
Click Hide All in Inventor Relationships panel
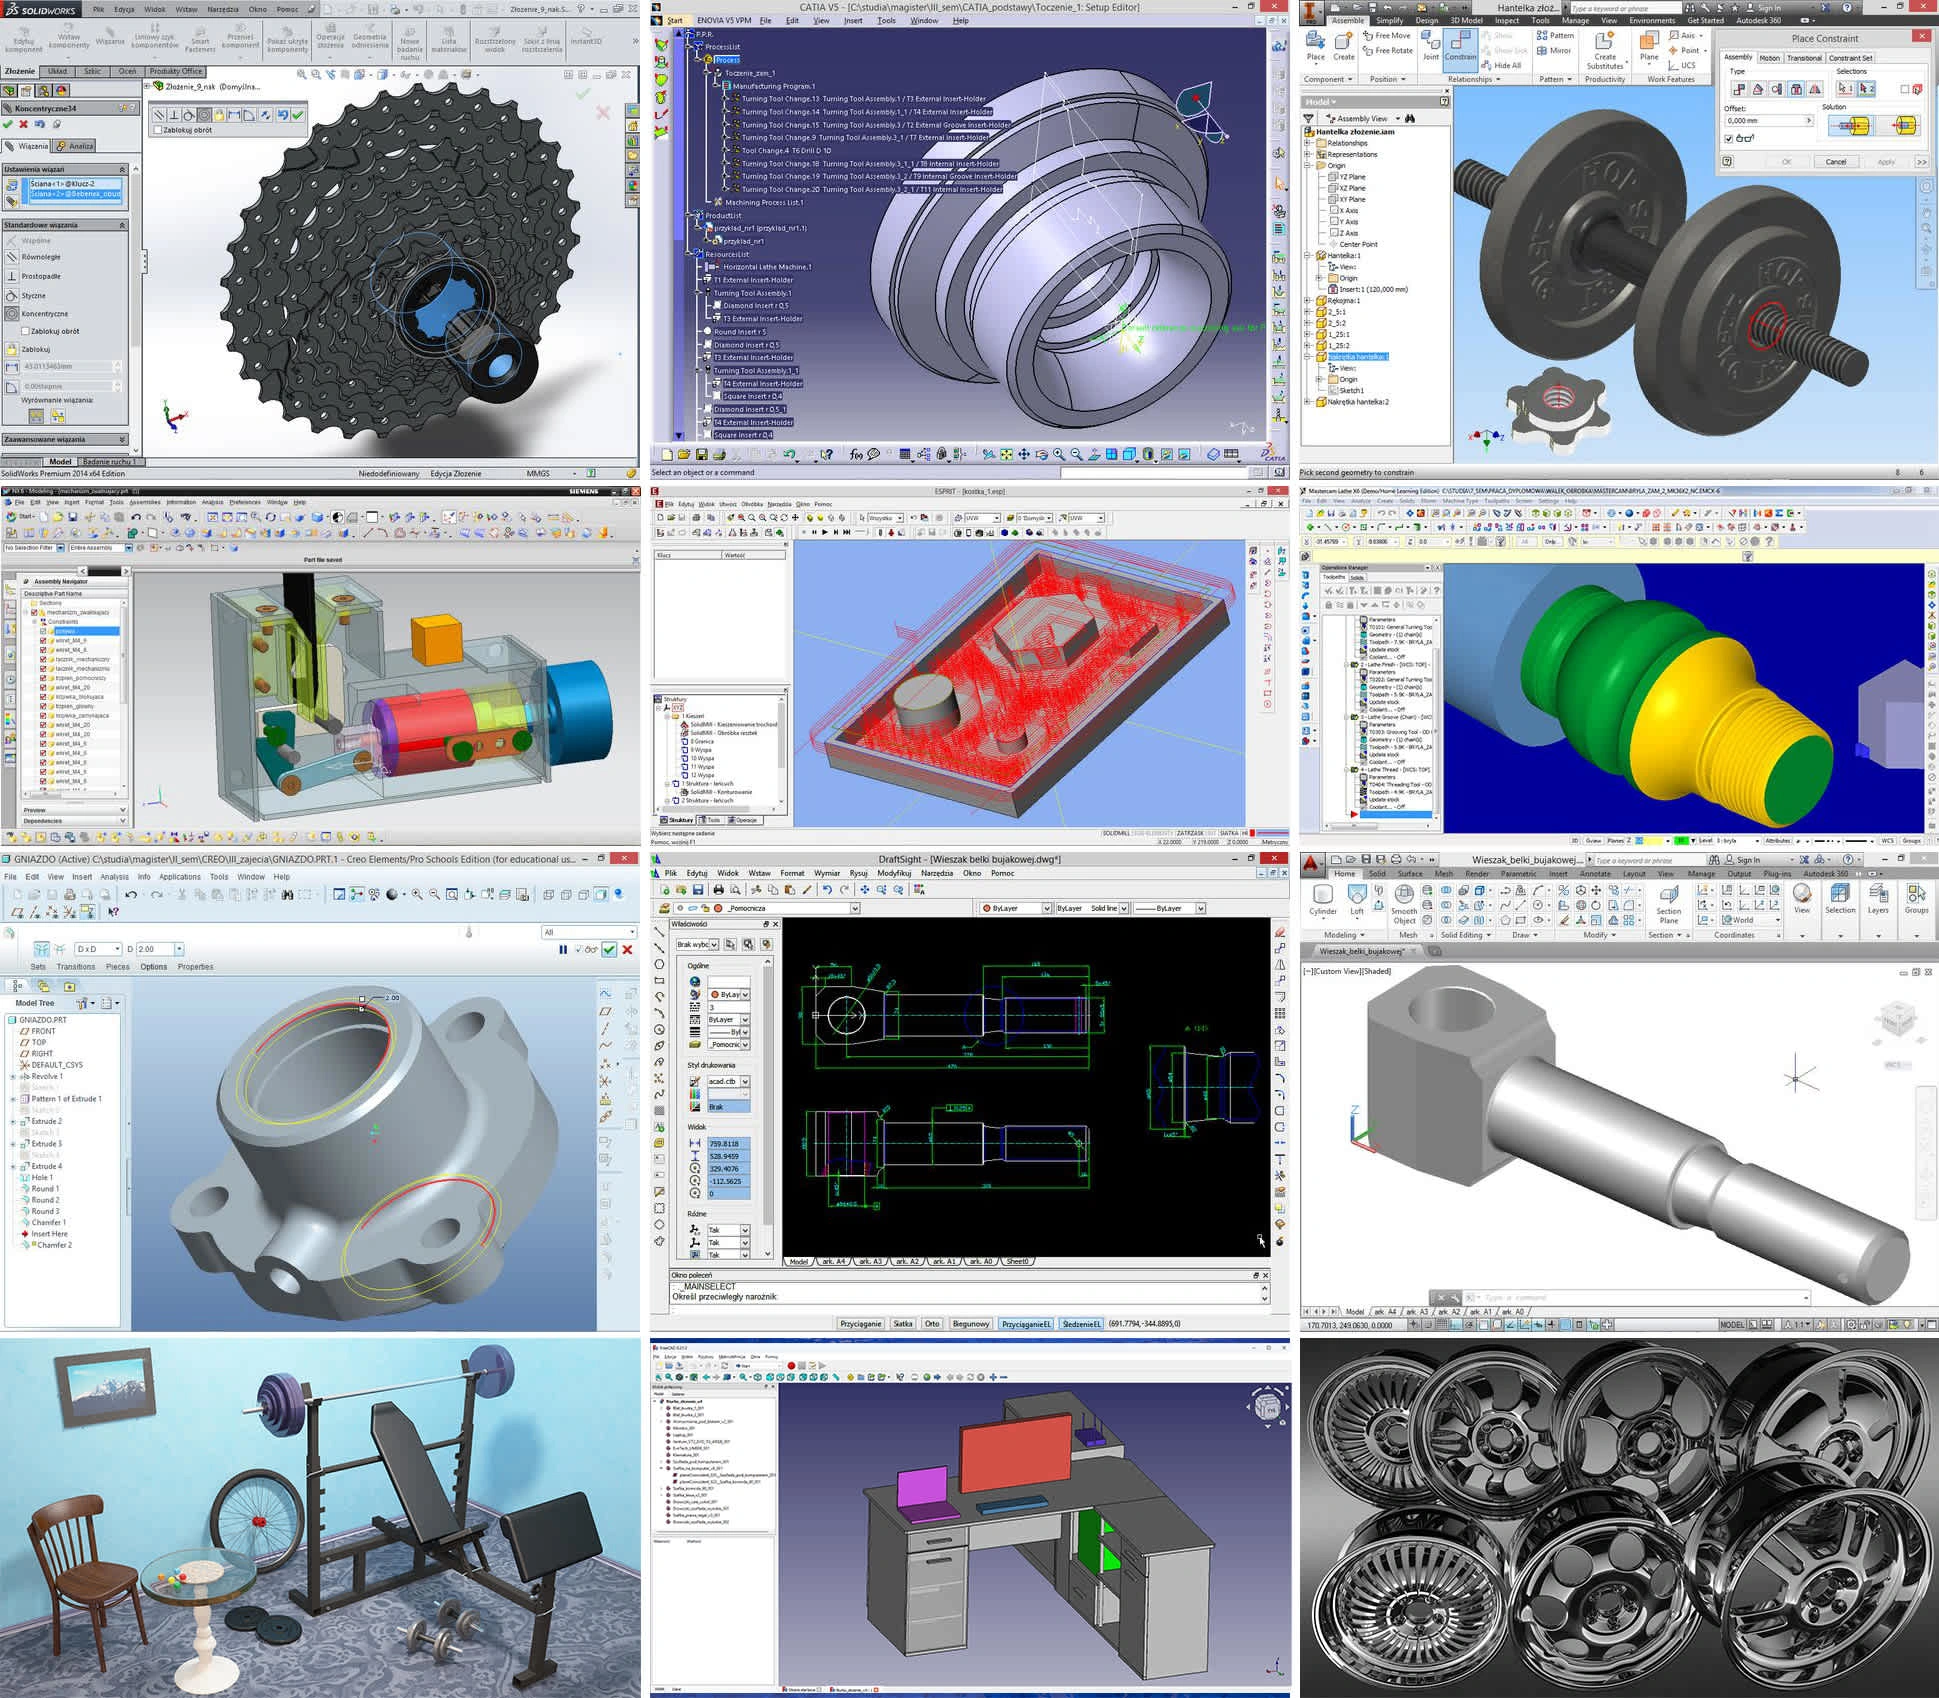pyautogui.click(x=1501, y=65)
